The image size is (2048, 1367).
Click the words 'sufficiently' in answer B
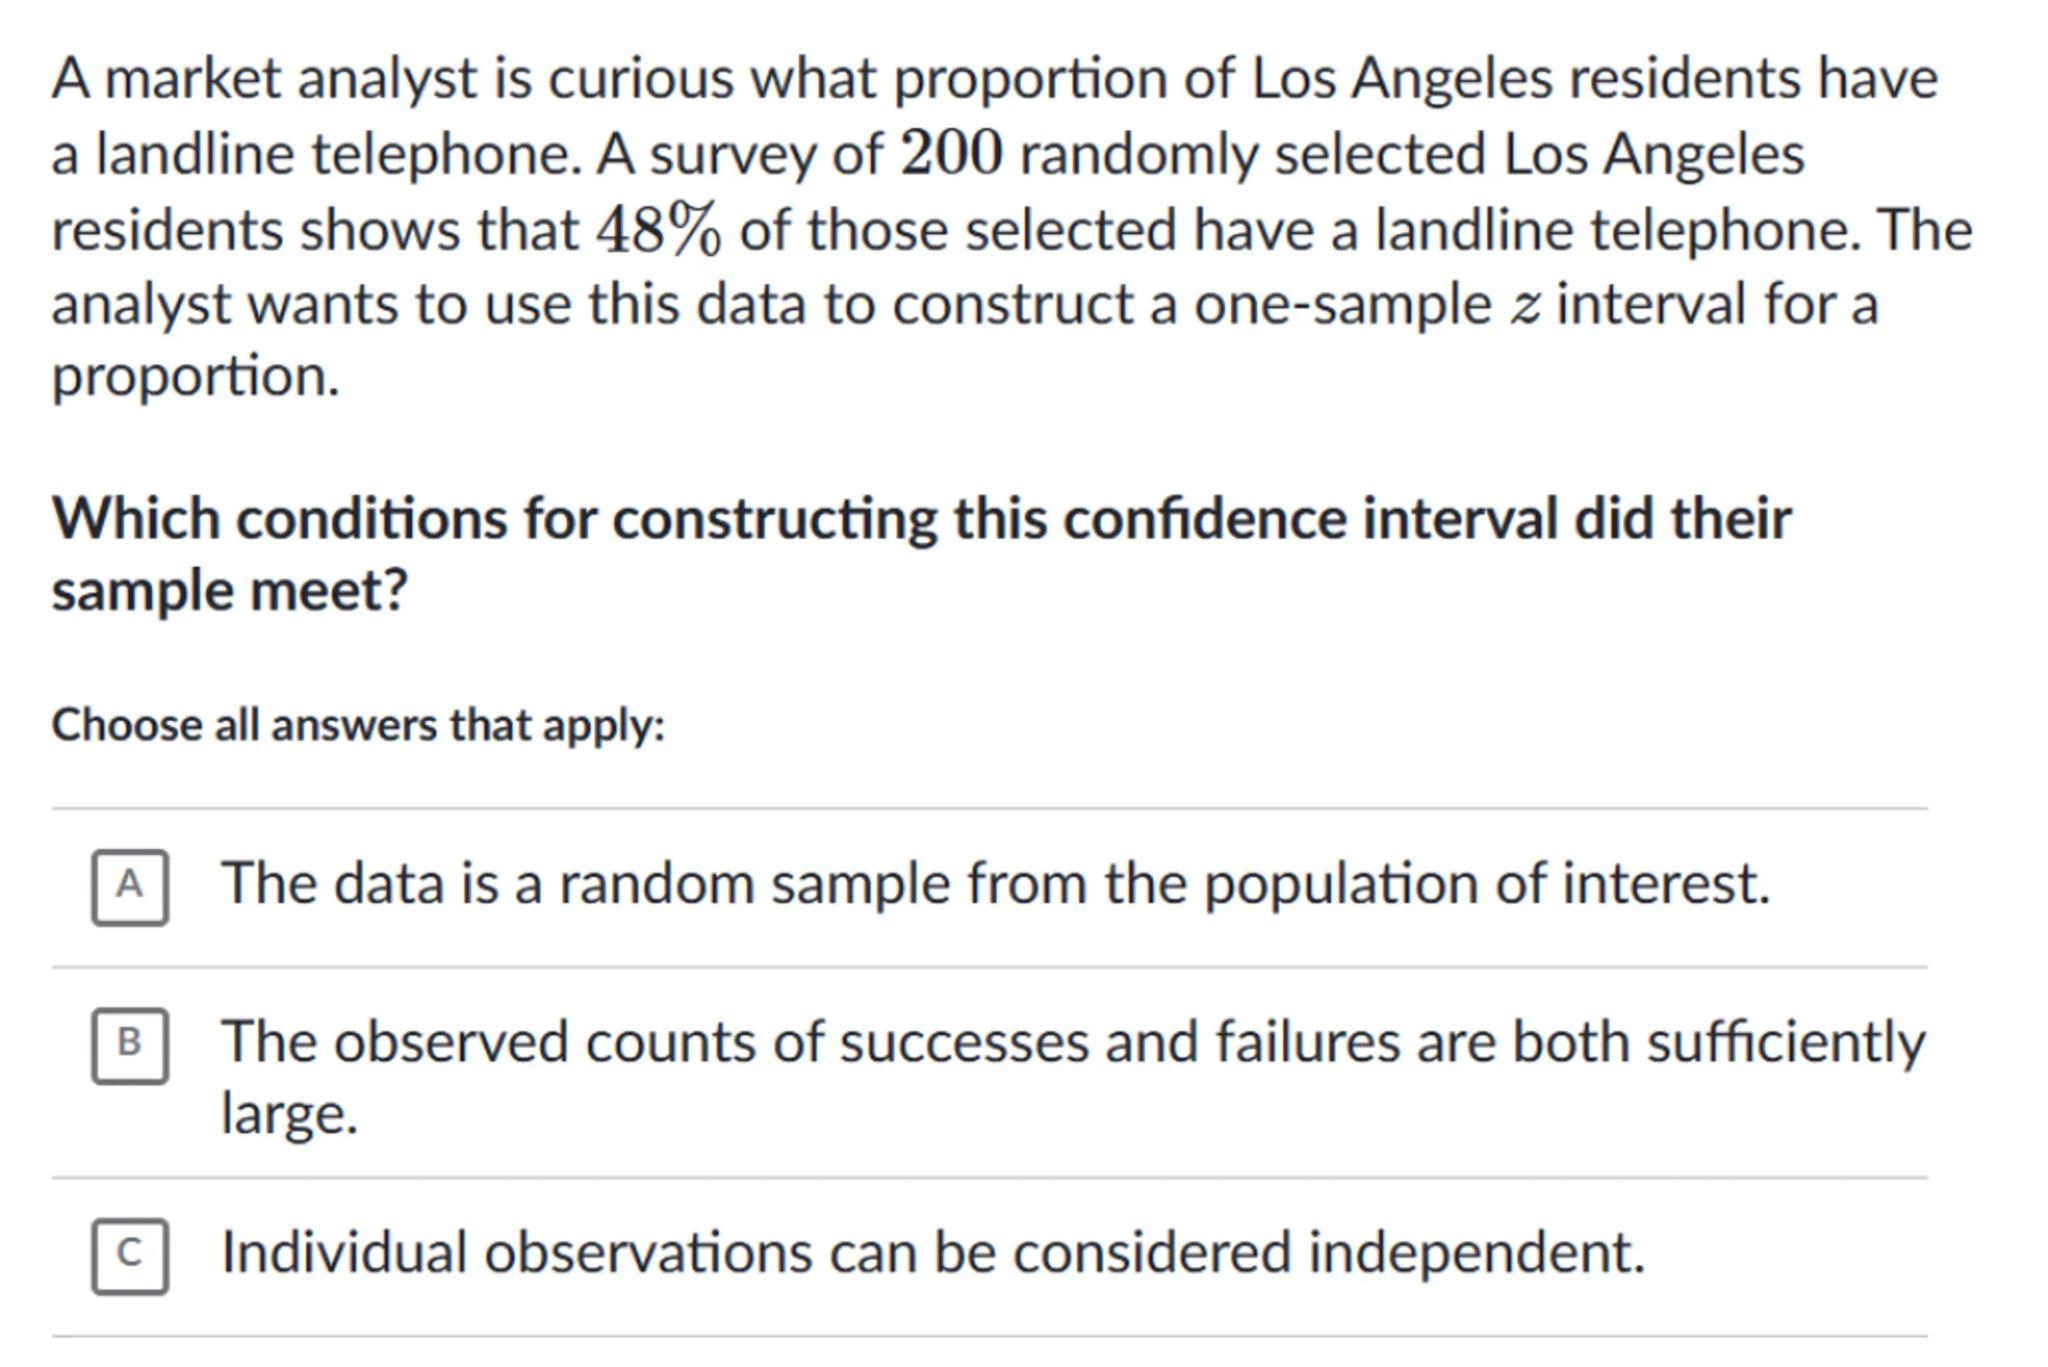click(1785, 1043)
